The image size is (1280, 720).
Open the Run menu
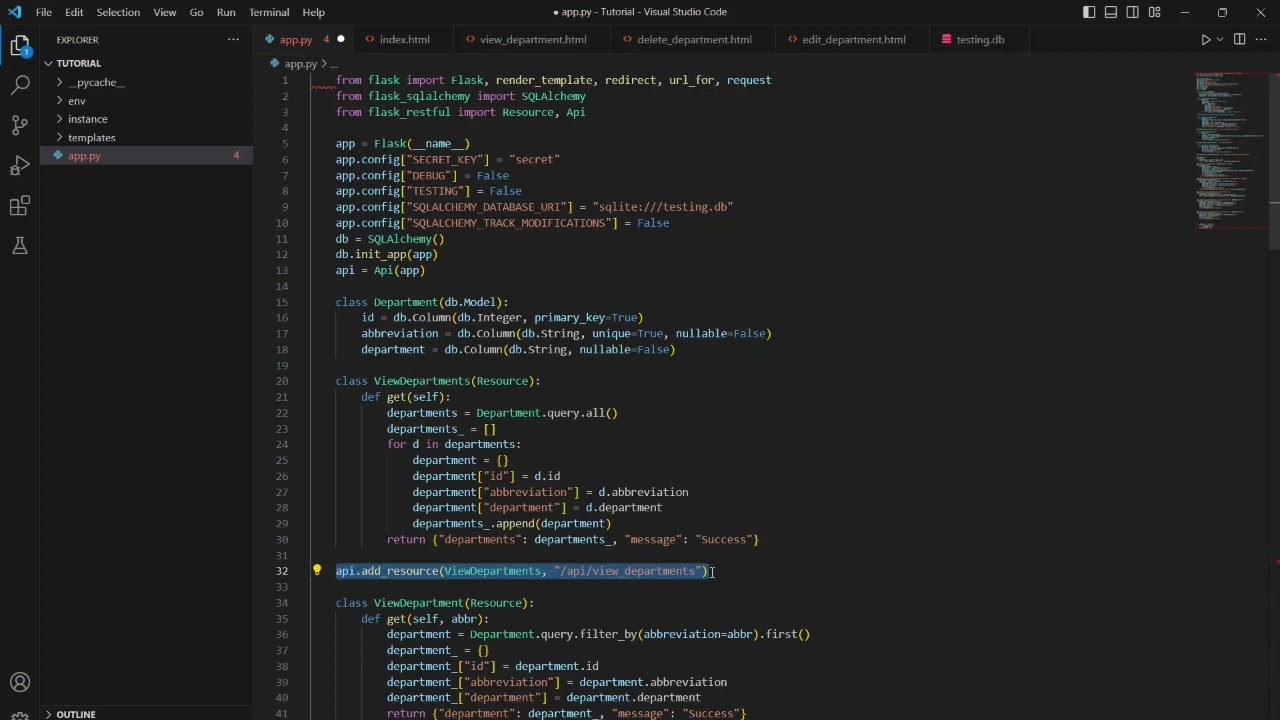click(x=226, y=12)
